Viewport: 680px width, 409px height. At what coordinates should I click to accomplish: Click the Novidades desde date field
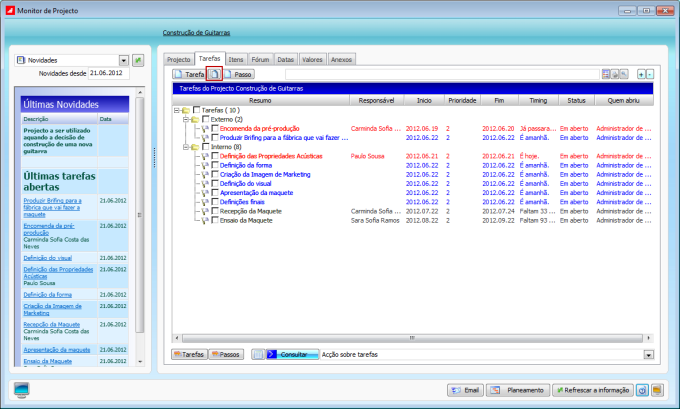click(108, 73)
